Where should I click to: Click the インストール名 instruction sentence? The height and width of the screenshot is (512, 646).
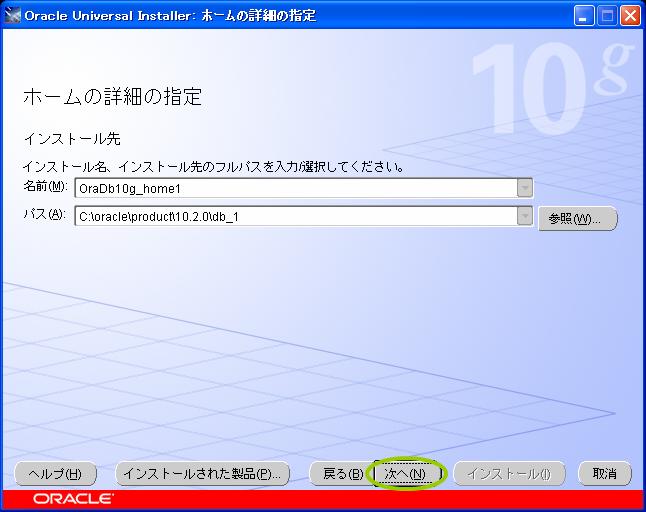pos(213,167)
